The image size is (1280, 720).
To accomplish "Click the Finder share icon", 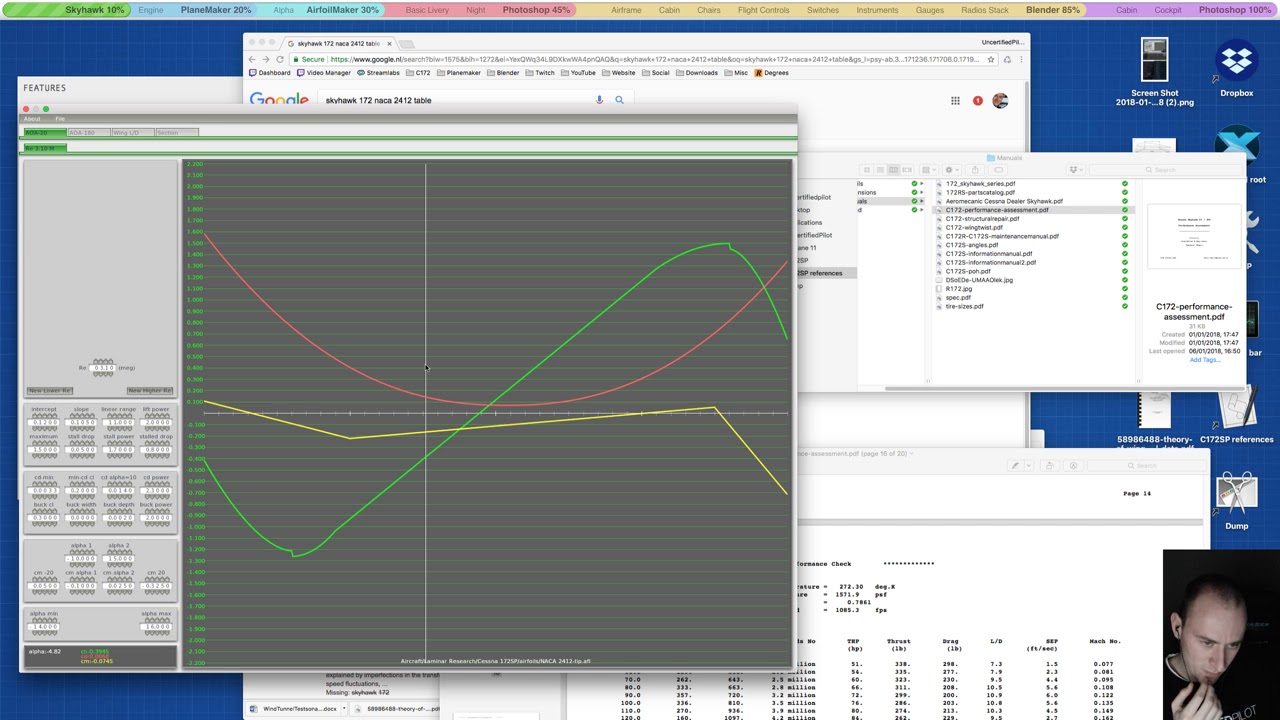I will [x=975, y=170].
